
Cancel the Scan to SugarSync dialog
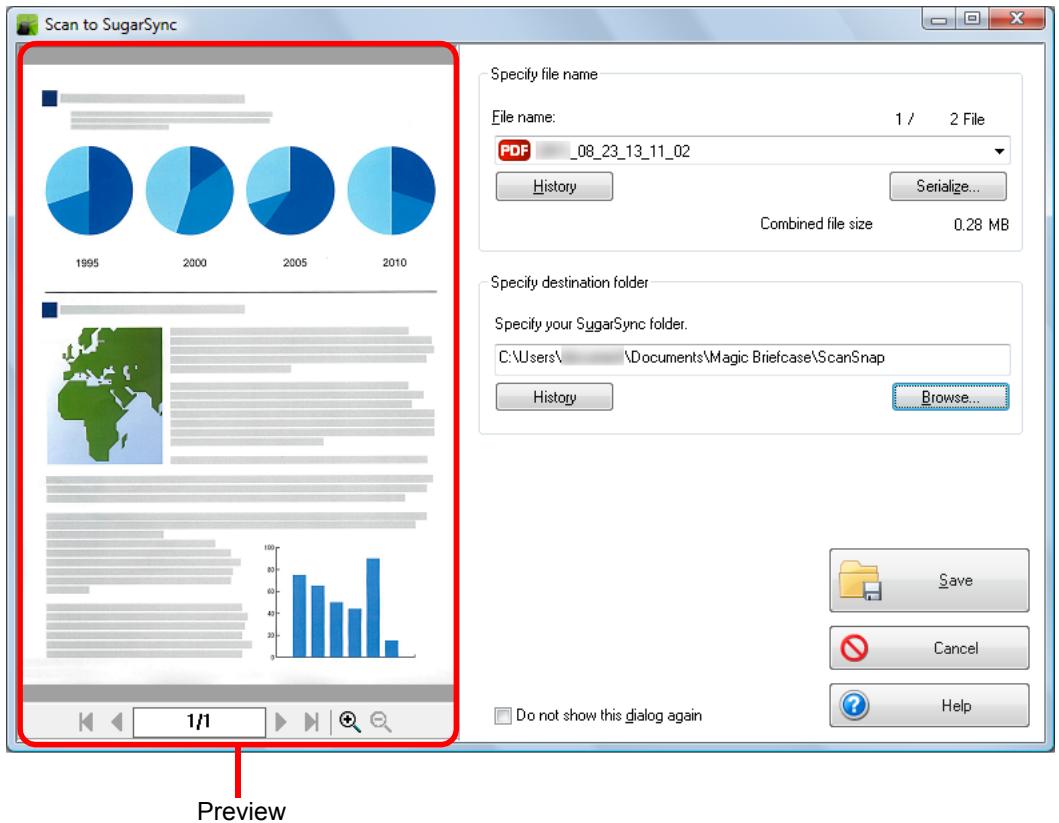pyautogui.click(x=929, y=648)
